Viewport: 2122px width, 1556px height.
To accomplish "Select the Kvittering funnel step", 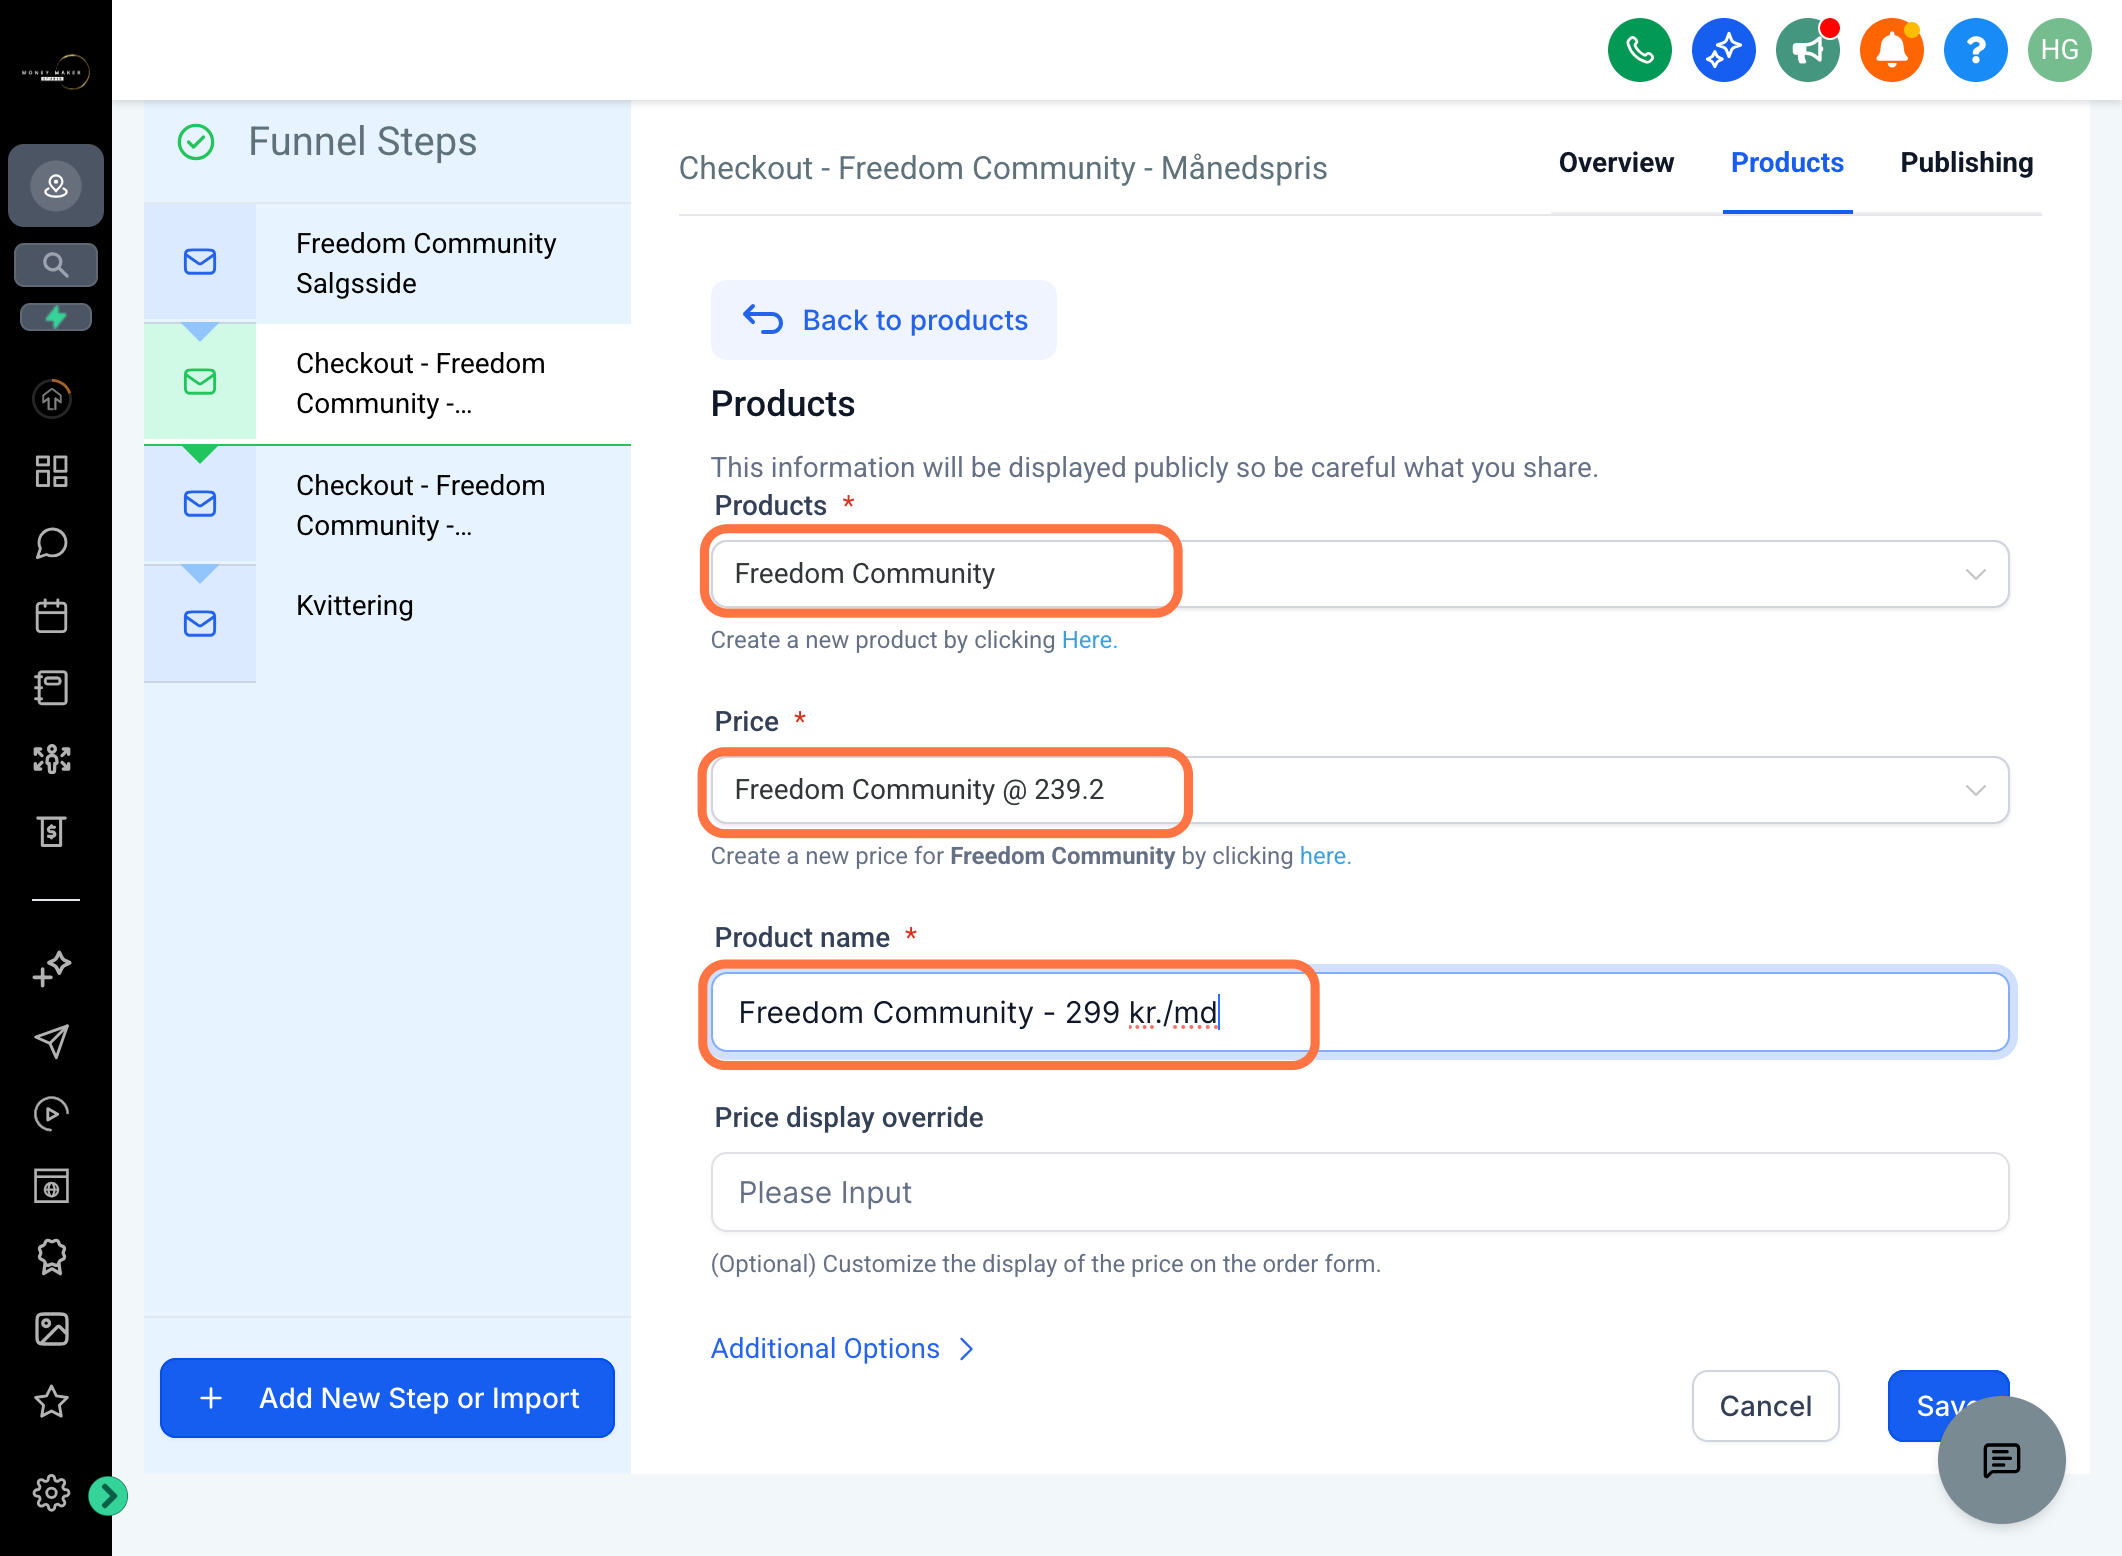I will pos(388,623).
